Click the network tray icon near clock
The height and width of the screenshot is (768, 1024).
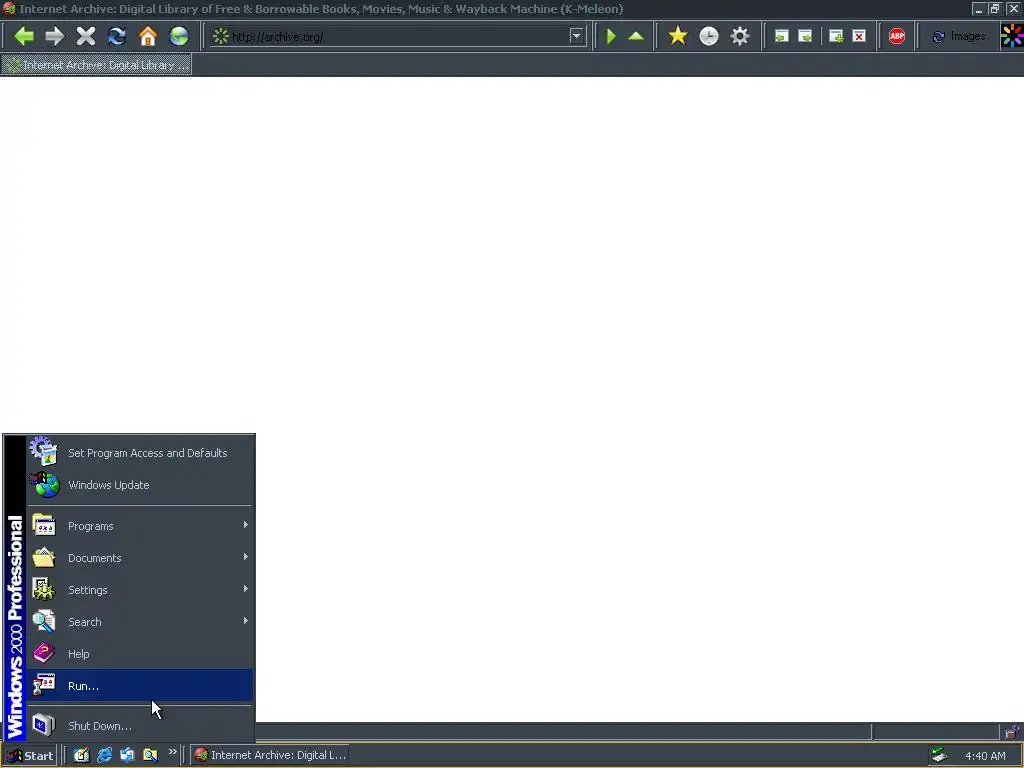939,755
